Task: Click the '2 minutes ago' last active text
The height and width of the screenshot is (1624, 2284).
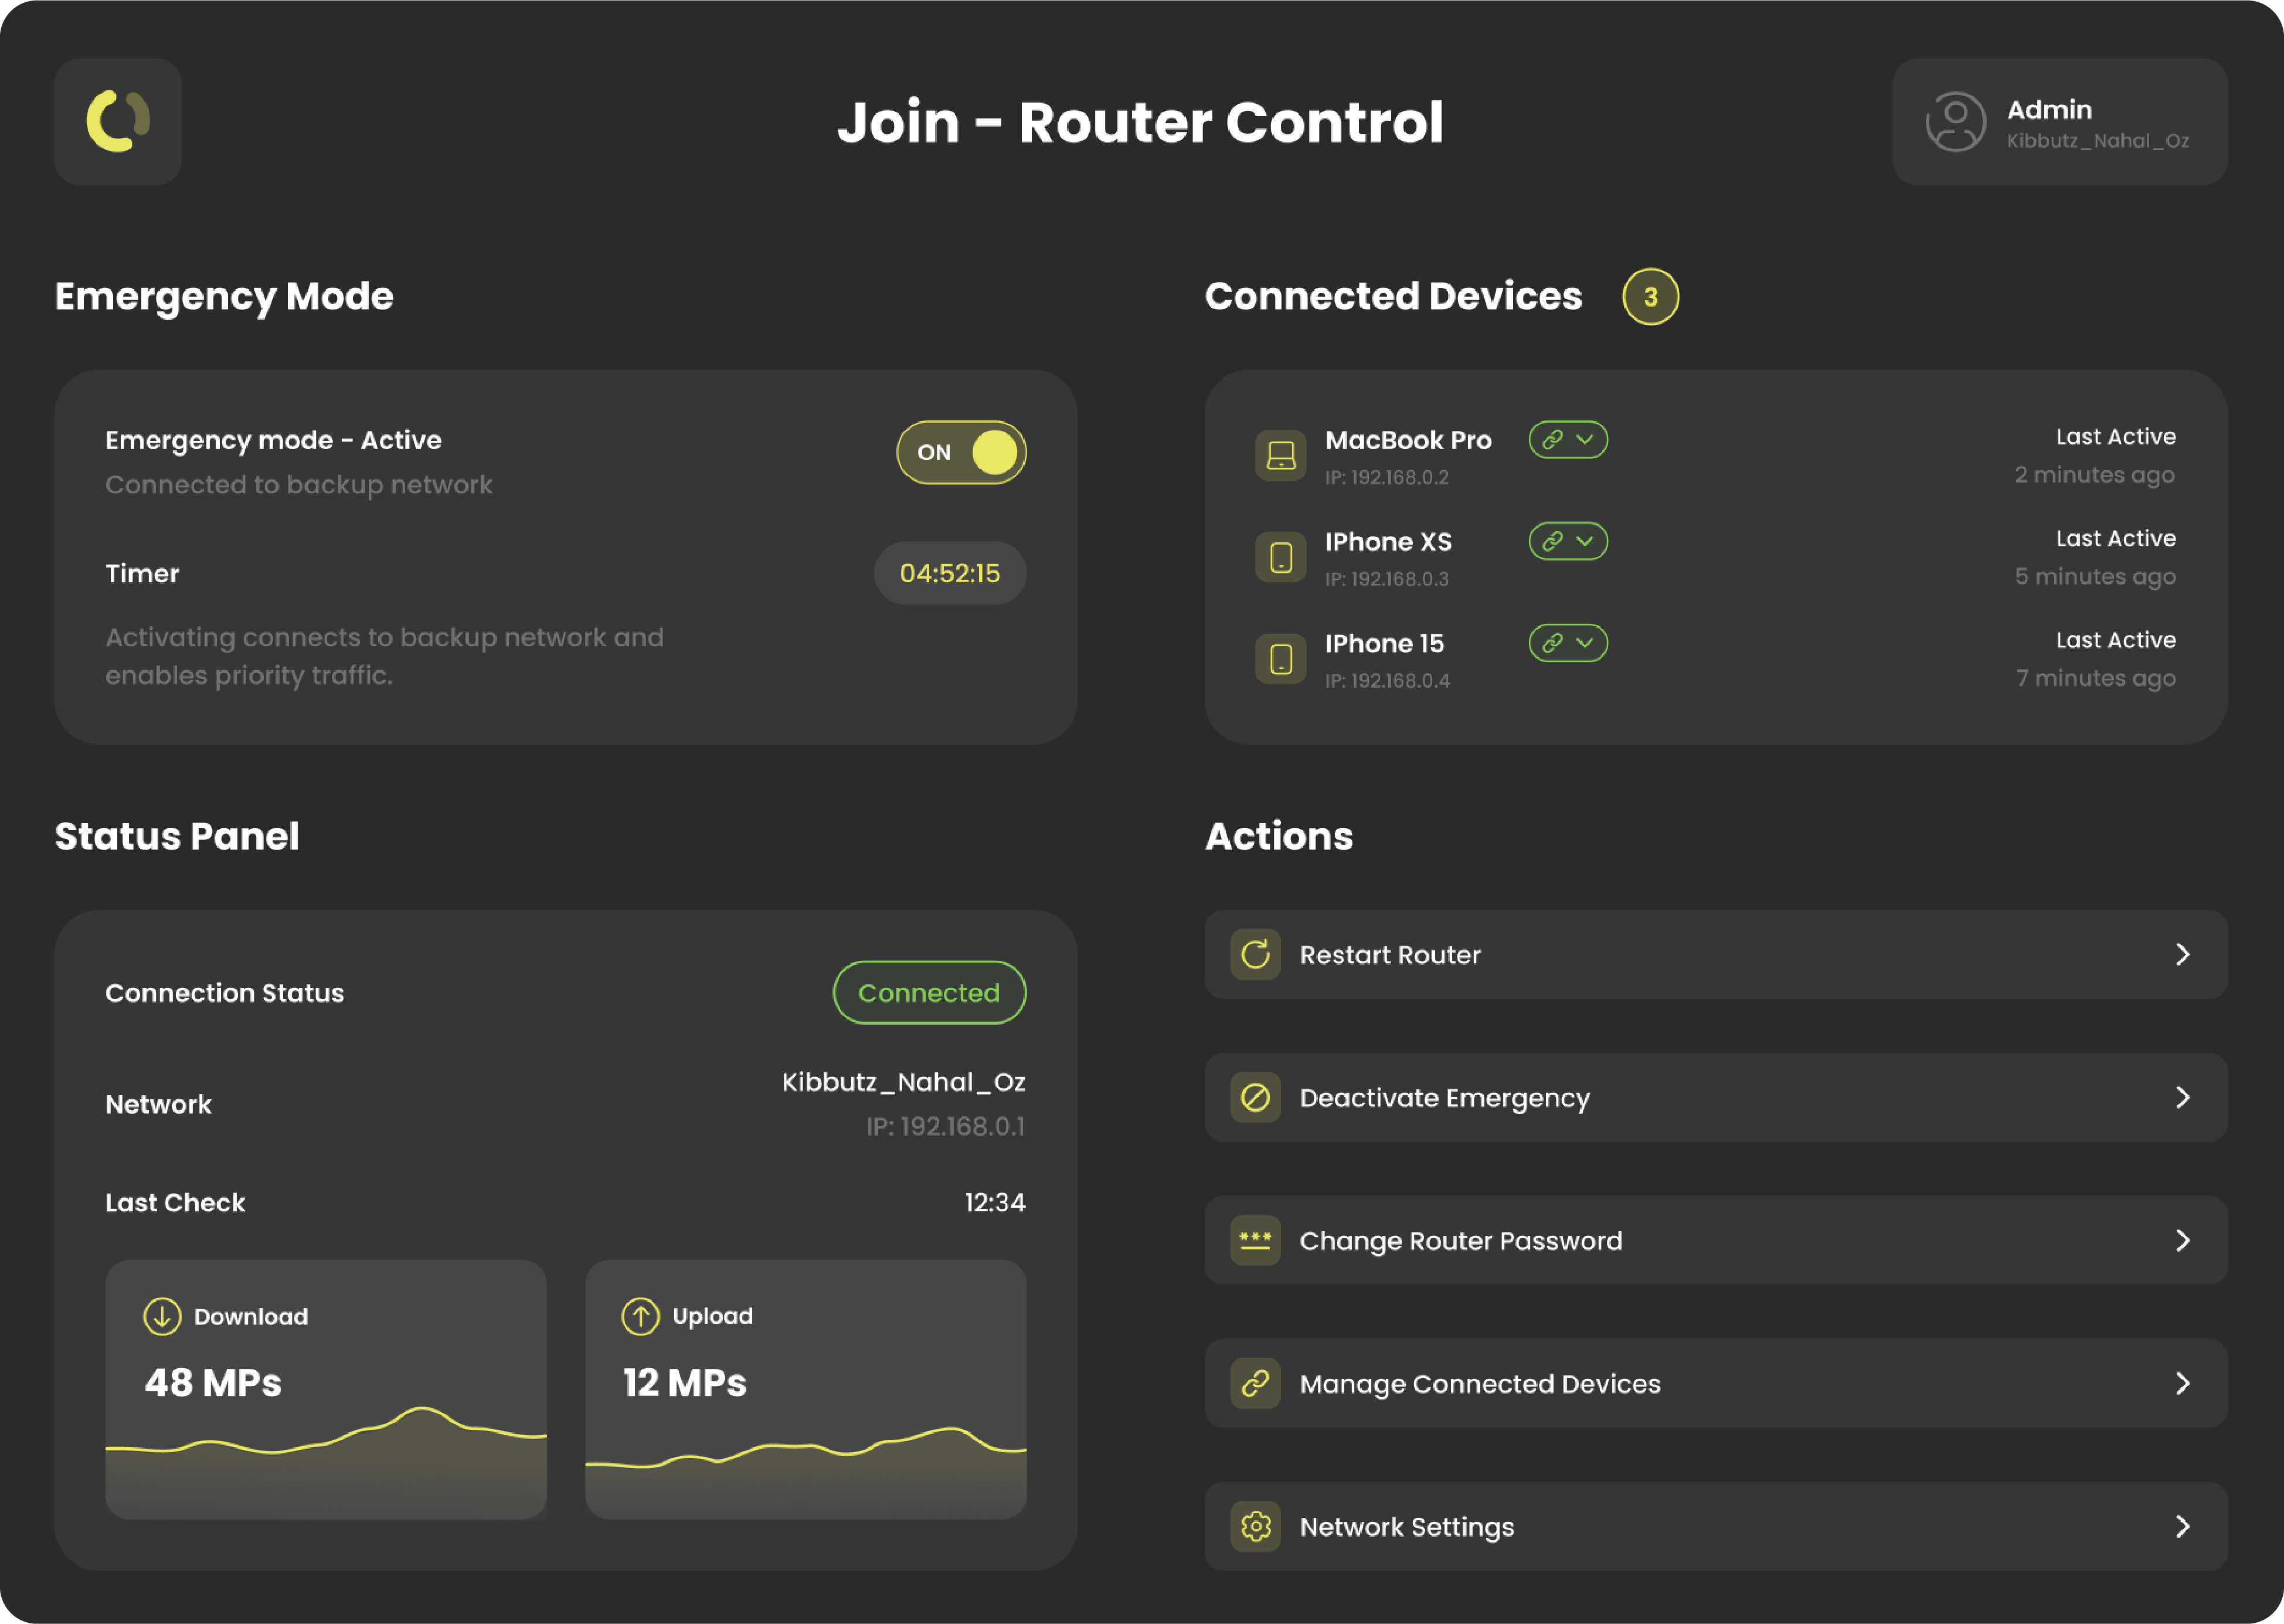Action: tap(2094, 475)
